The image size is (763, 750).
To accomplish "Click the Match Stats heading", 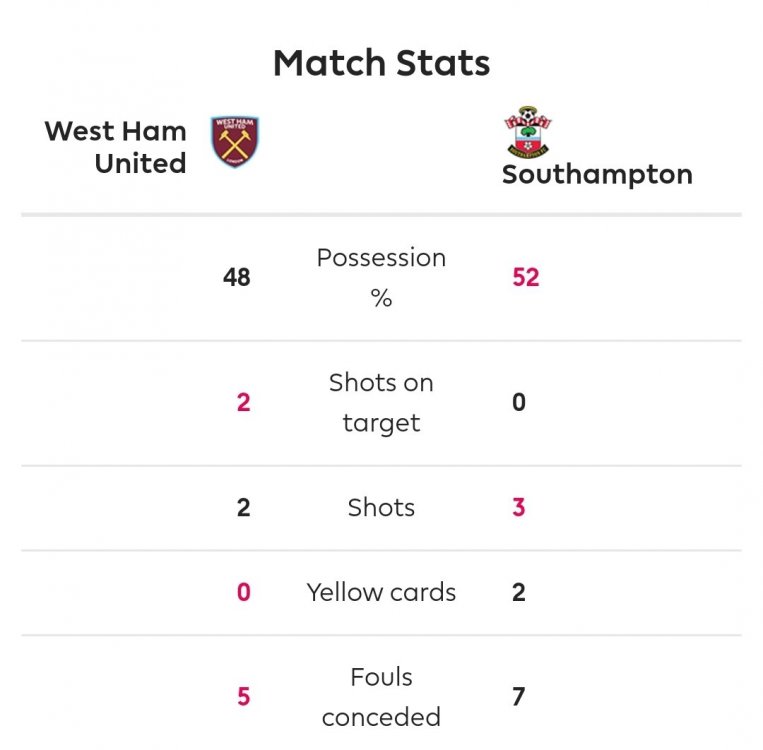I will point(381,63).
